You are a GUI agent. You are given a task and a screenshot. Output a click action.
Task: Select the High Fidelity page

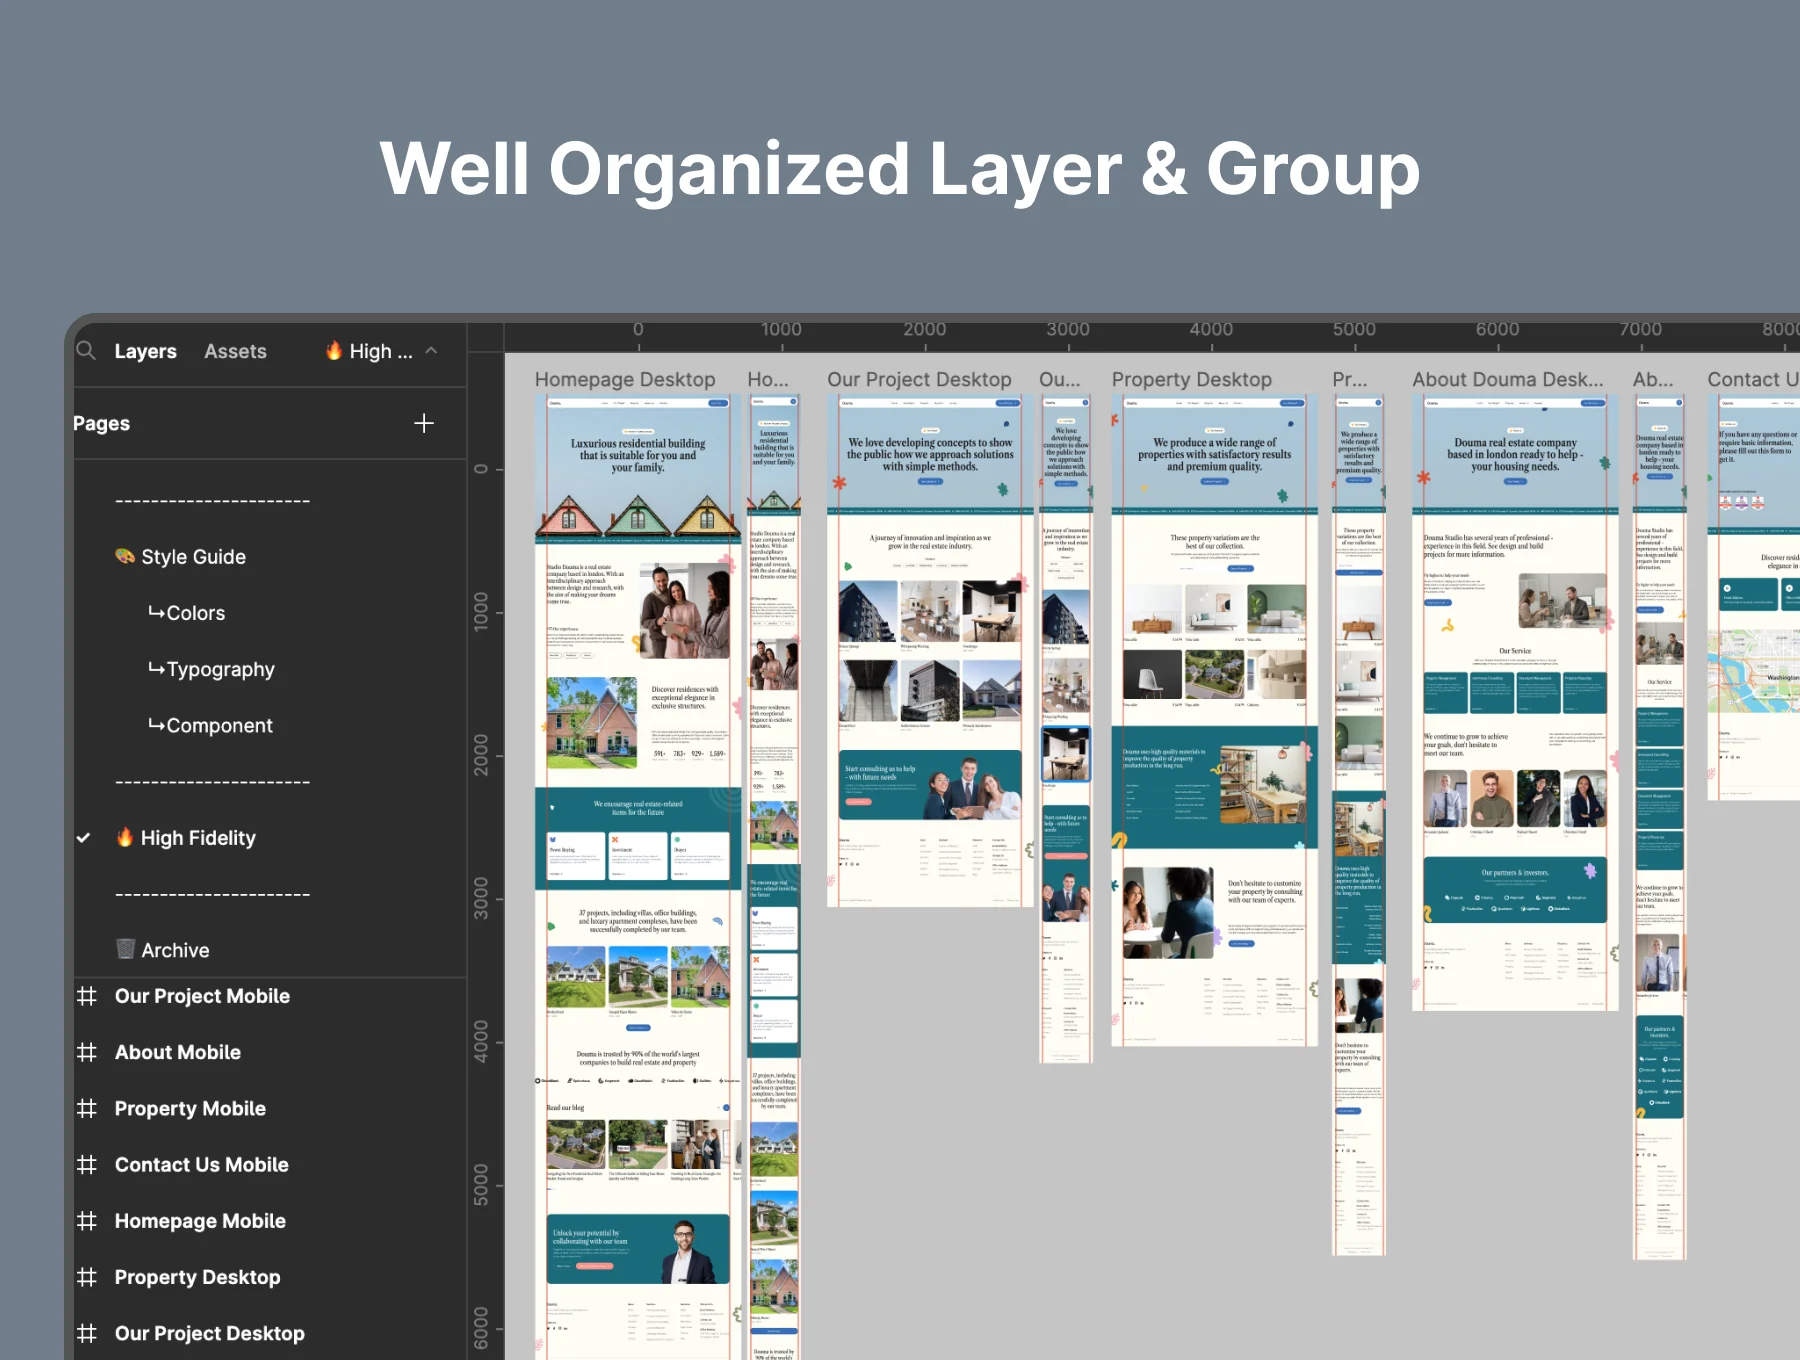pos(198,838)
